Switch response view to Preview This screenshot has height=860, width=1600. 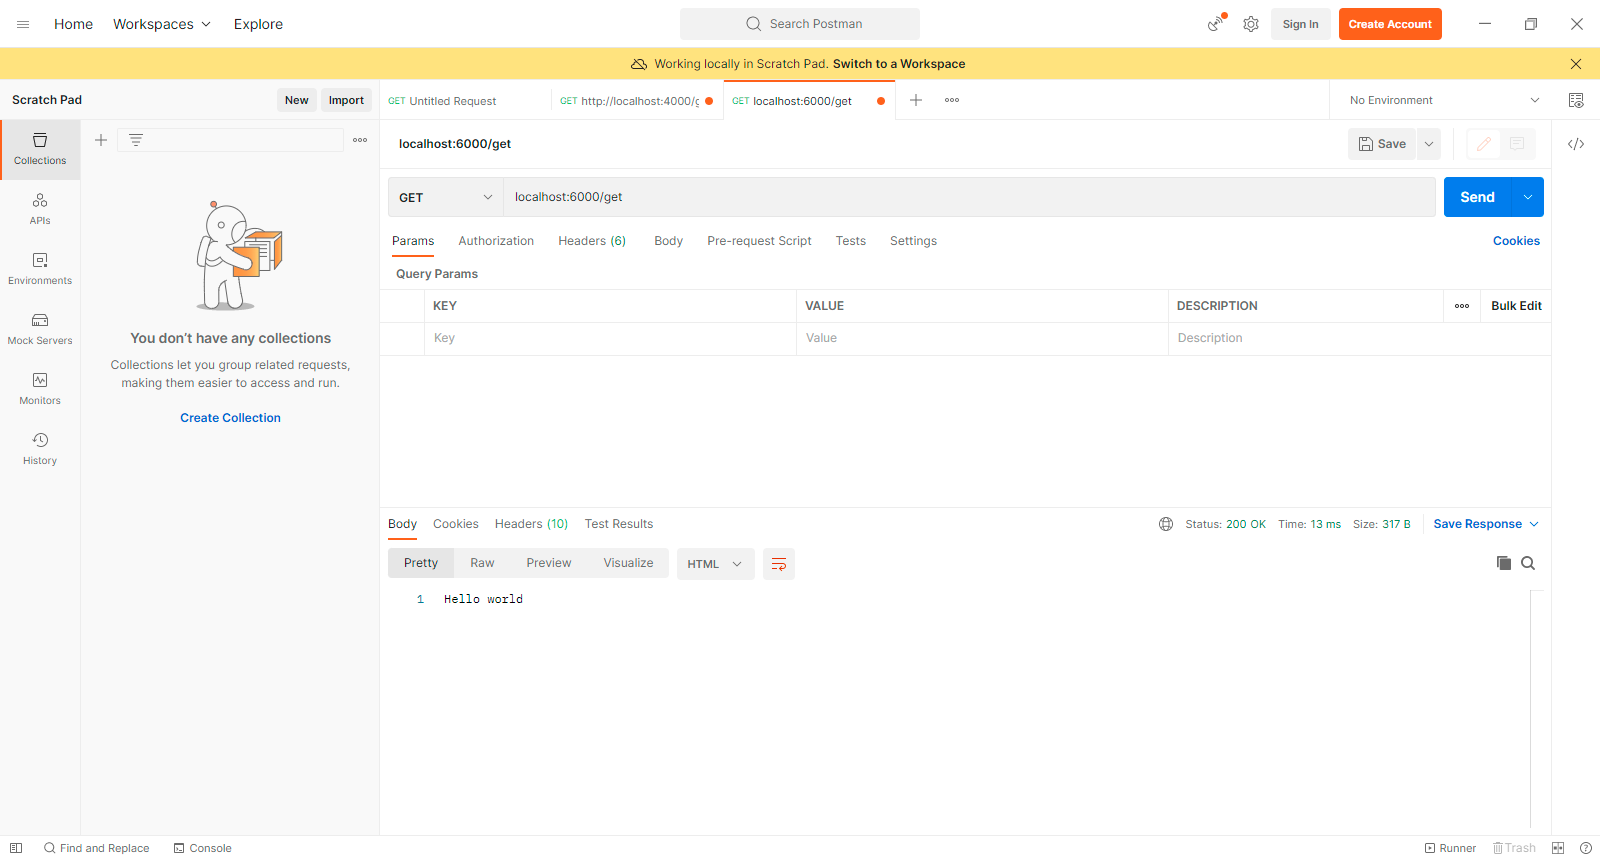[x=549, y=563]
